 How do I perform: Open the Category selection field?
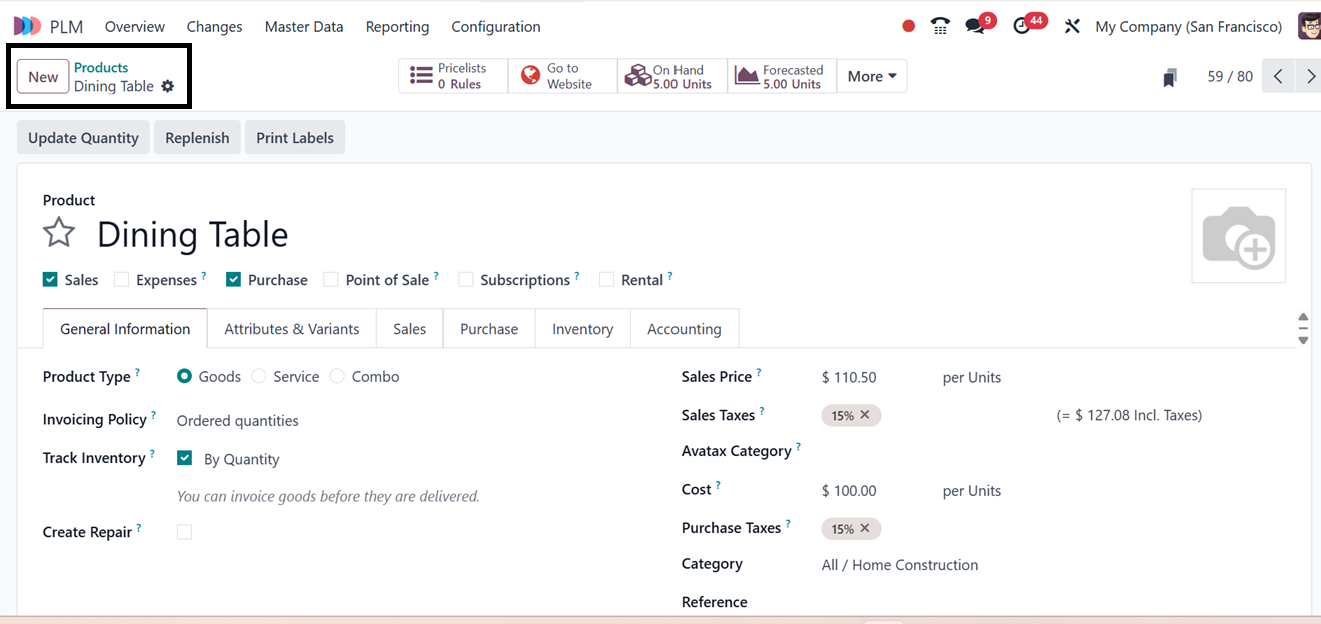(x=900, y=565)
